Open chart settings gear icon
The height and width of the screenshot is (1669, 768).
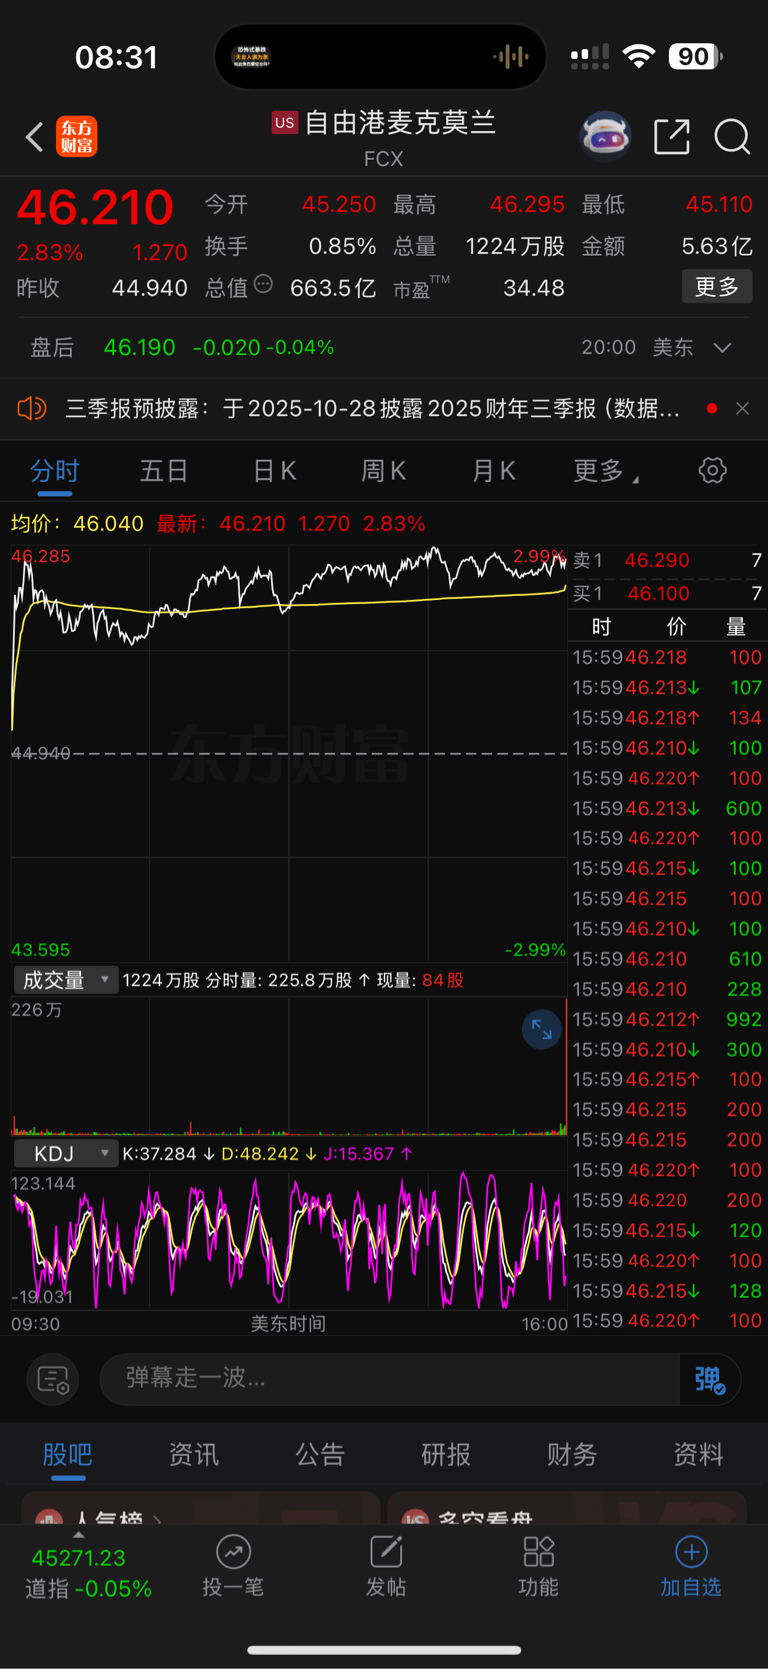click(x=712, y=470)
